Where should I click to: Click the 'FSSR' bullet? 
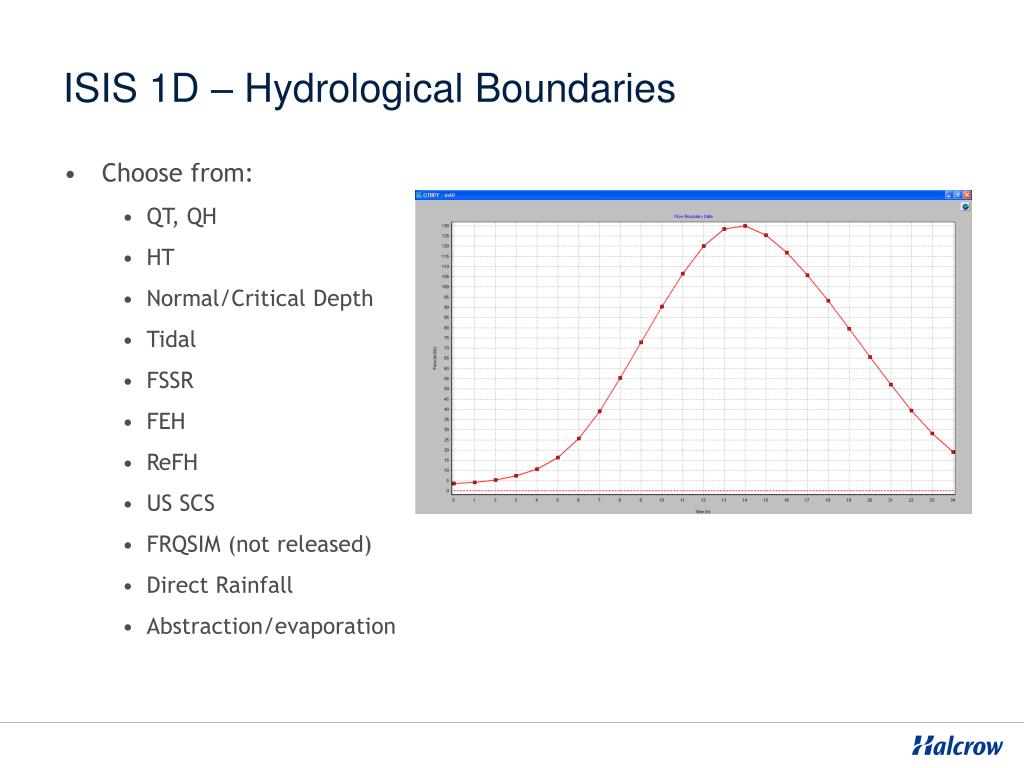[x=170, y=381]
